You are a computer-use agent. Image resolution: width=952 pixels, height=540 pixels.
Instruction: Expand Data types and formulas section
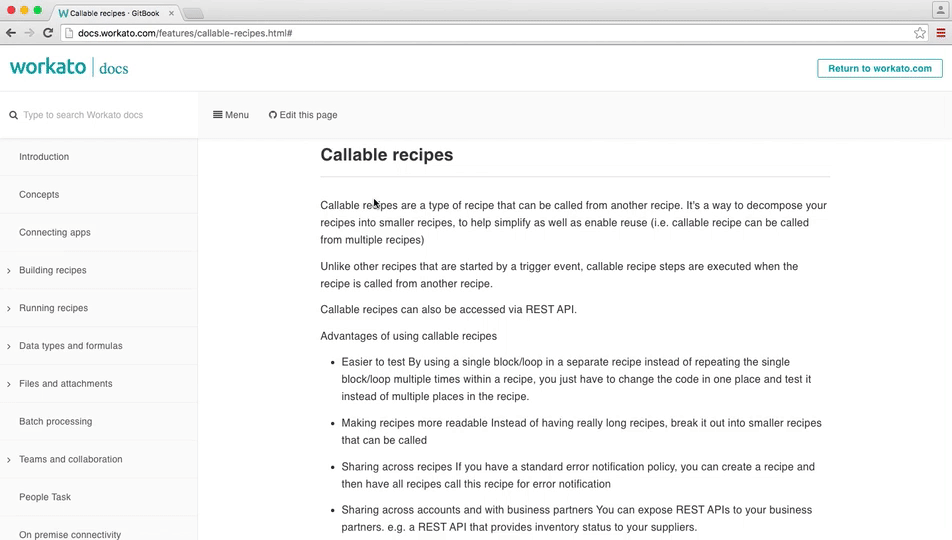[x=9, y=347]
